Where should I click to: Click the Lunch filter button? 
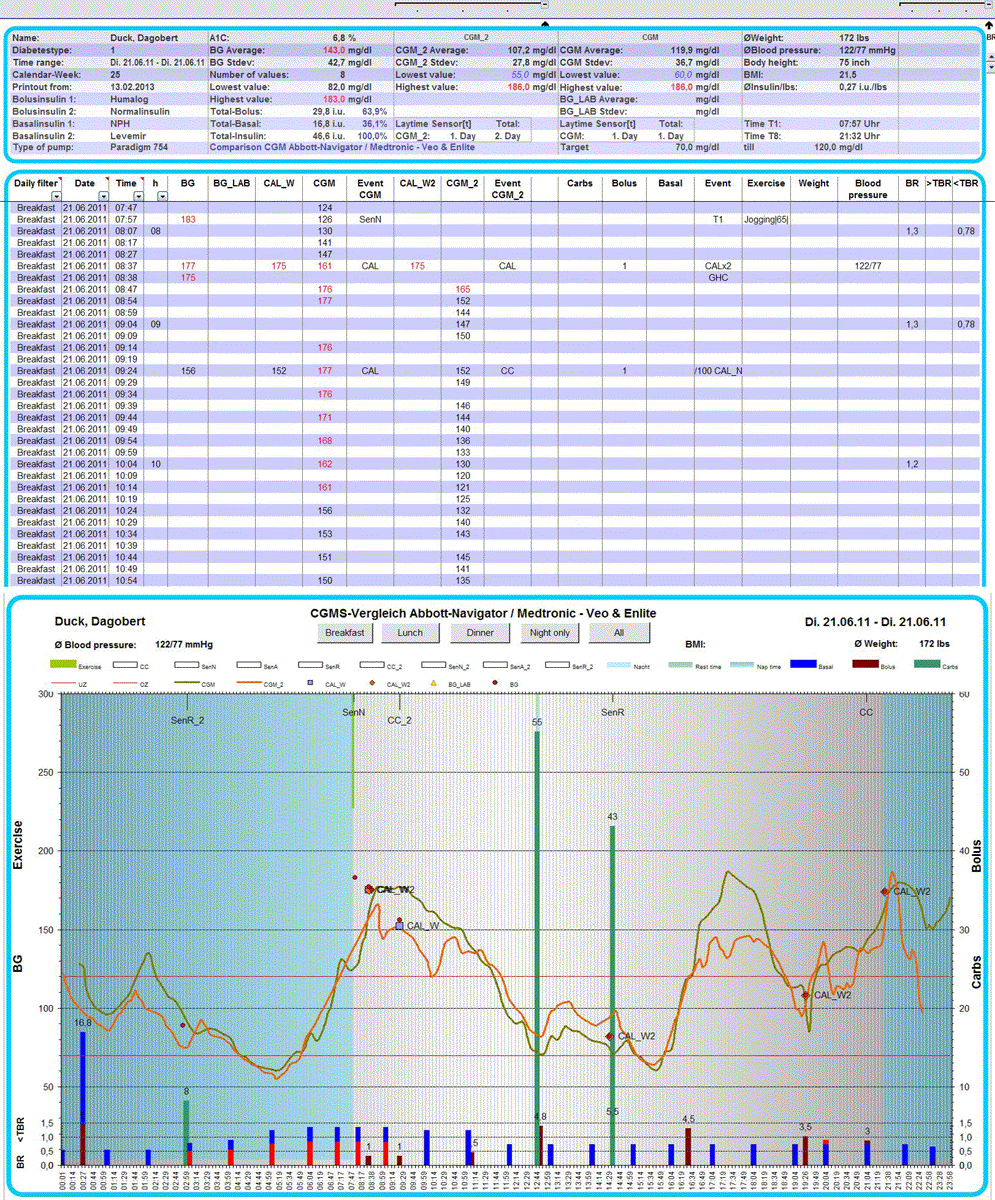pos(411,633)
